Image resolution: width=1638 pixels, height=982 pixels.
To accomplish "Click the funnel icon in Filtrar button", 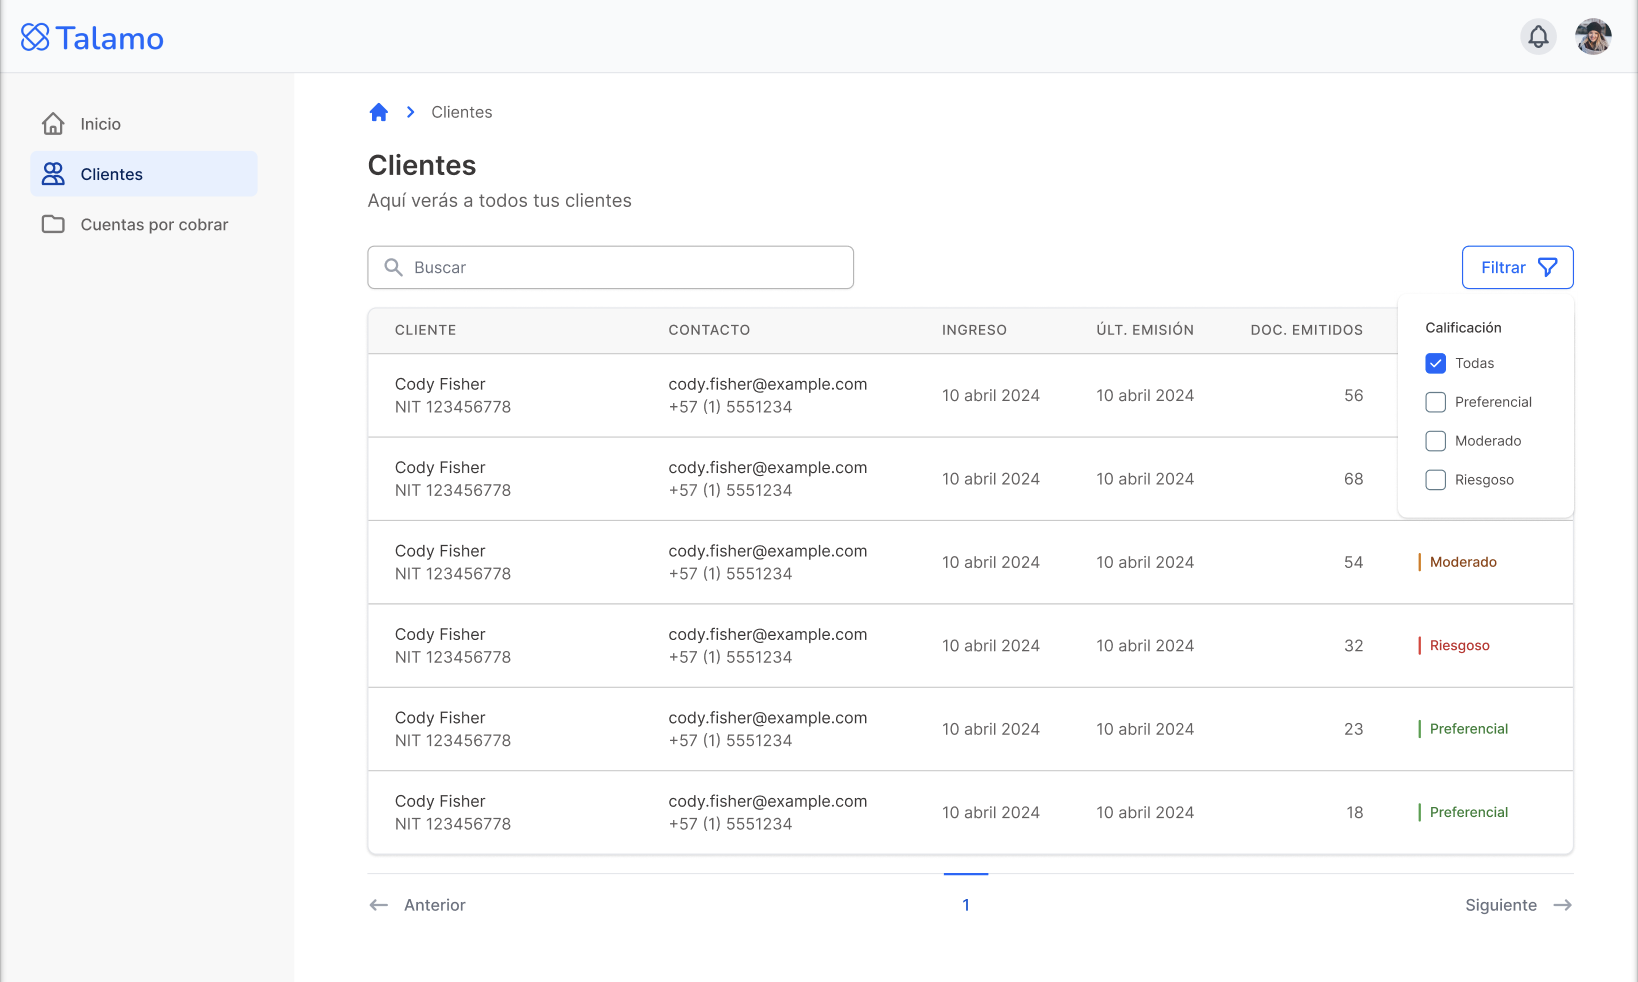I will pos(1547,267).
